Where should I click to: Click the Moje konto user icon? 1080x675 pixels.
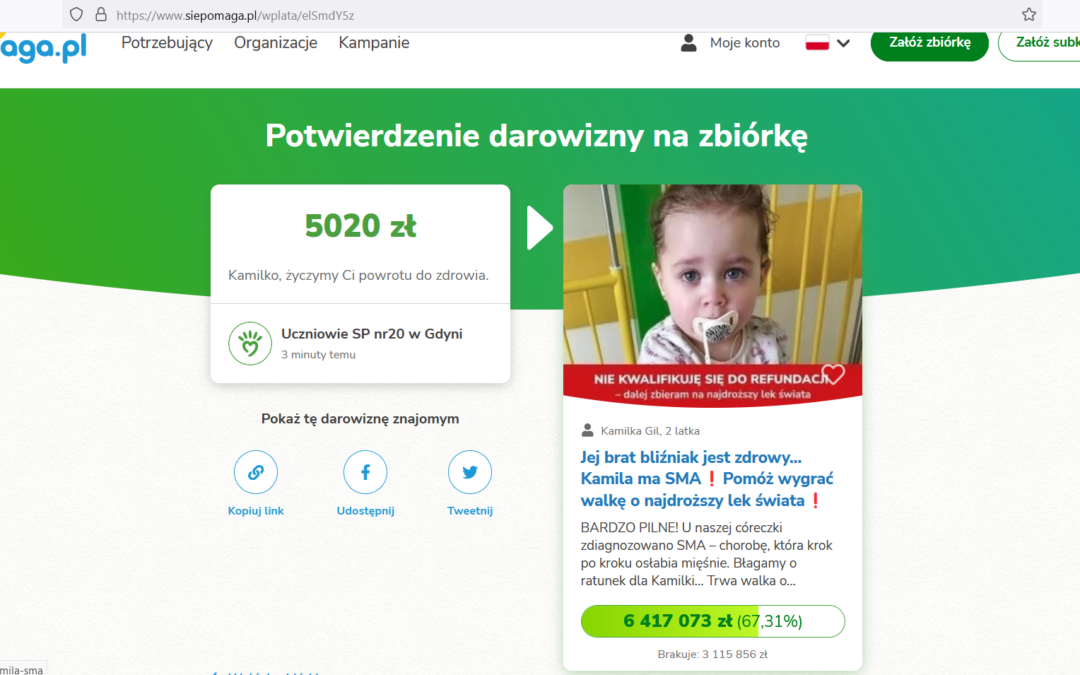[x=688, y=43]
